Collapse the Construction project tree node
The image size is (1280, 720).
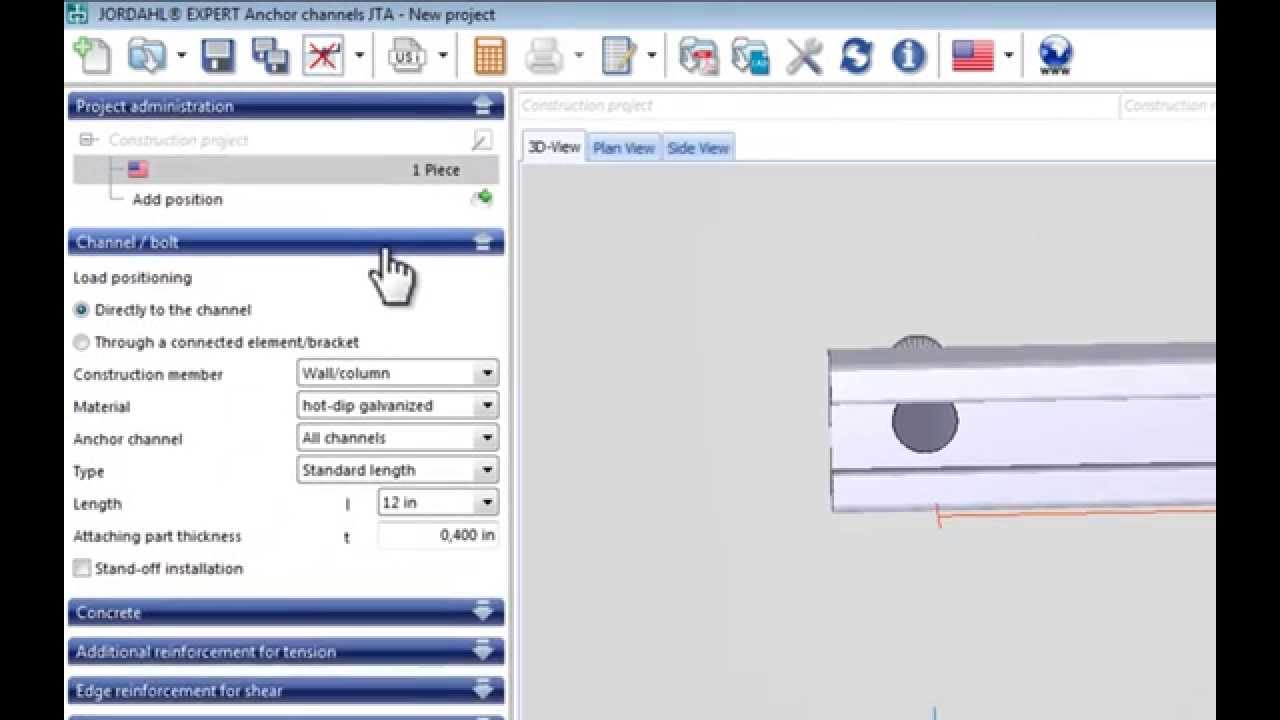[86, 140]
